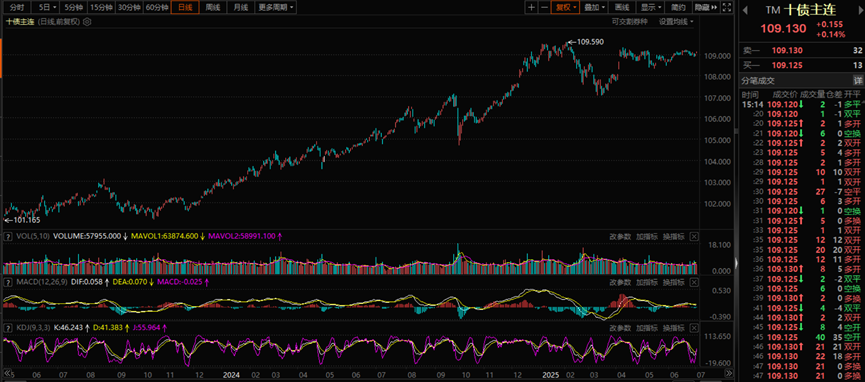865x382 pixels.
Task: Close the KDJ indicator panel
Action: 694,328
